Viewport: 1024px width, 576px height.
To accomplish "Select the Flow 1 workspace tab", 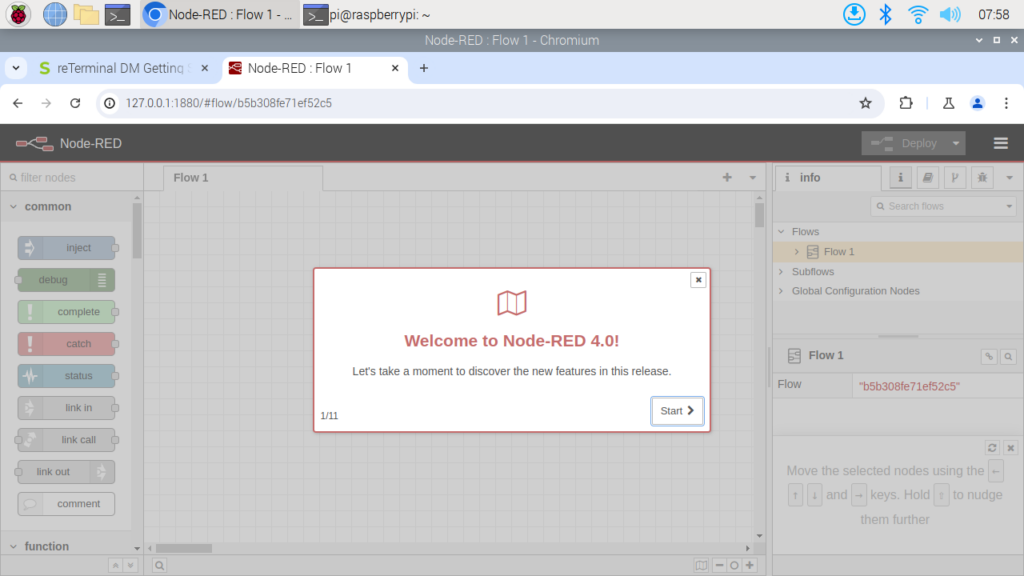I will [x=242, y=178].
